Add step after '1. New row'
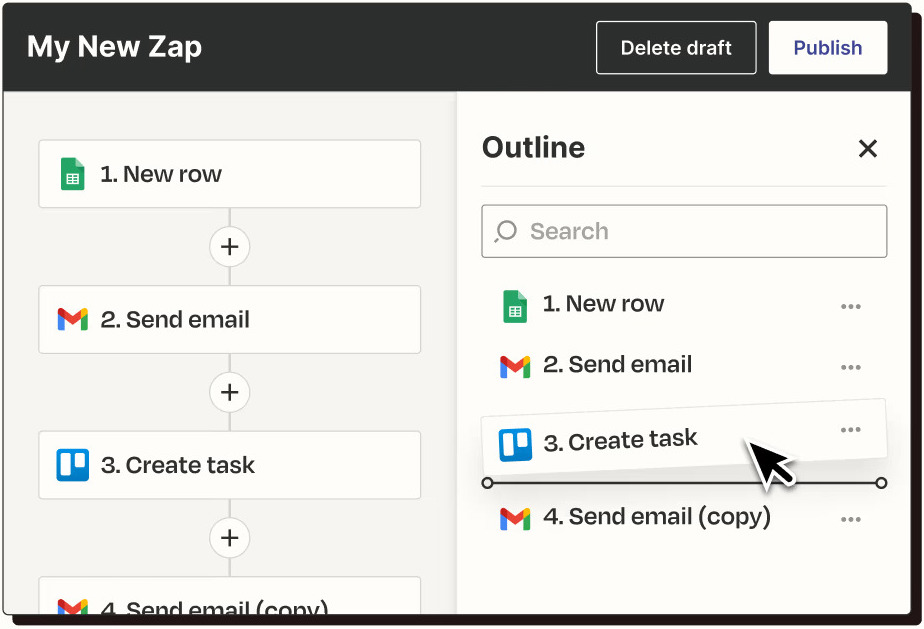Viewport: 924px width, 629px height. (229, 246)
